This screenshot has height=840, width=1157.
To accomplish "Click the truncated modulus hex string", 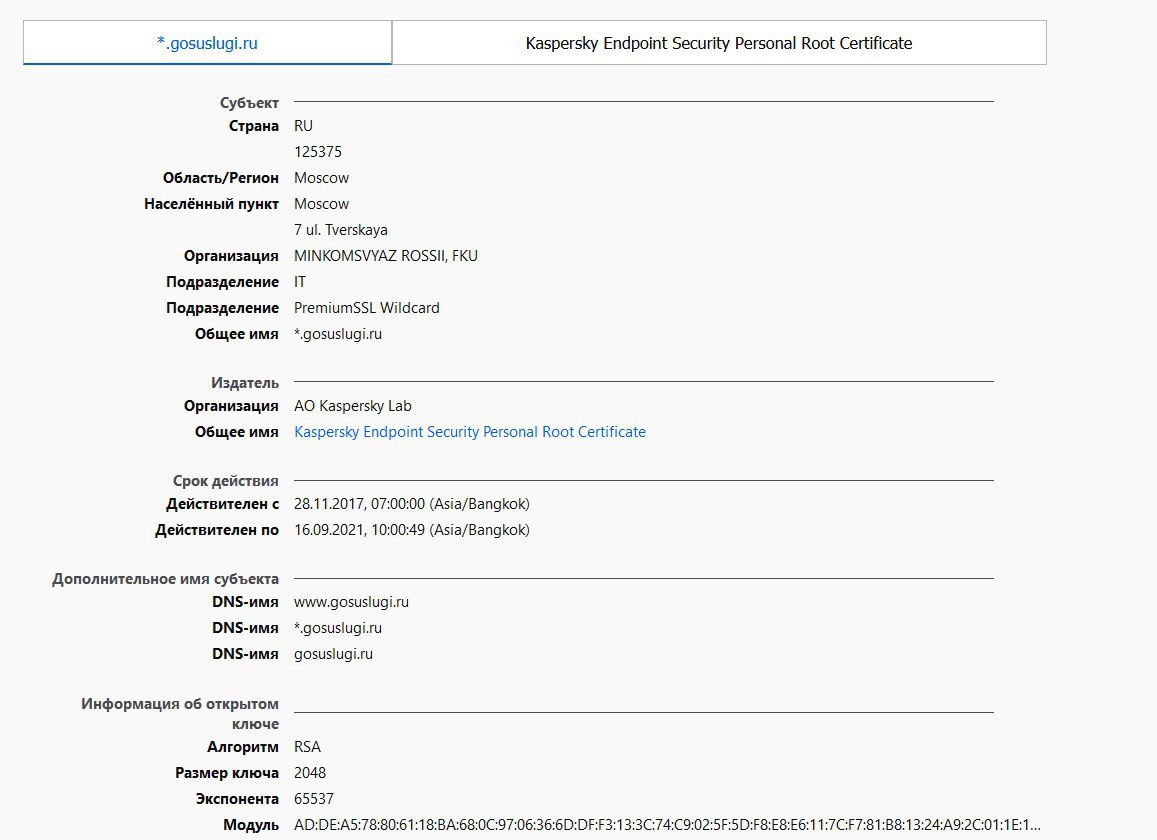I will click(x=667, y=825).
